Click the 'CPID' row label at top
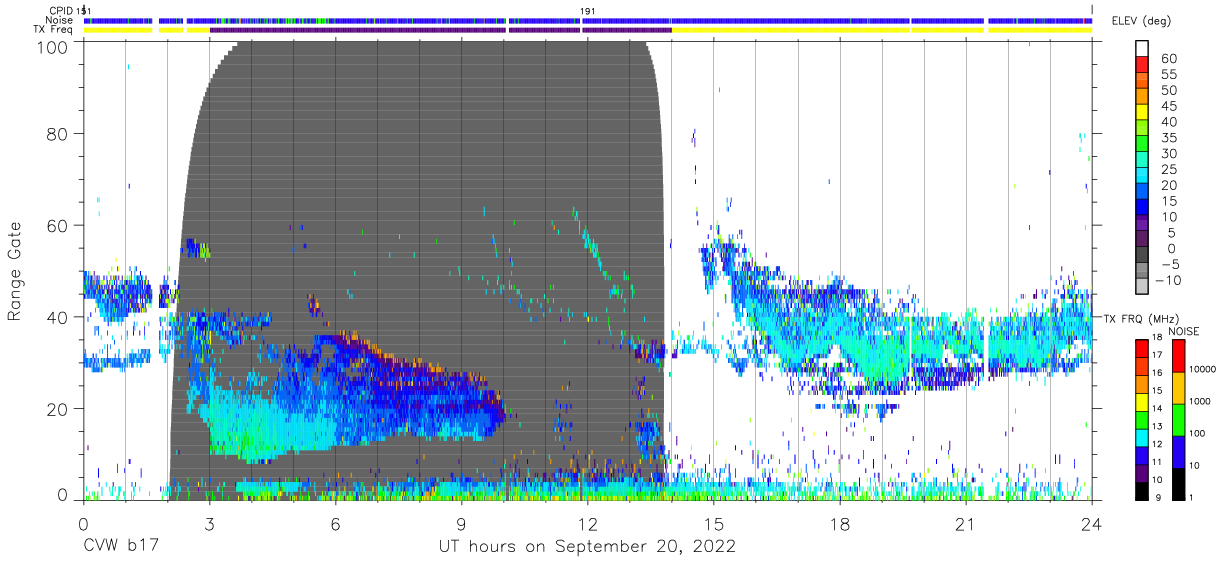Screen dimensions: 1228x567 [61, 11]
